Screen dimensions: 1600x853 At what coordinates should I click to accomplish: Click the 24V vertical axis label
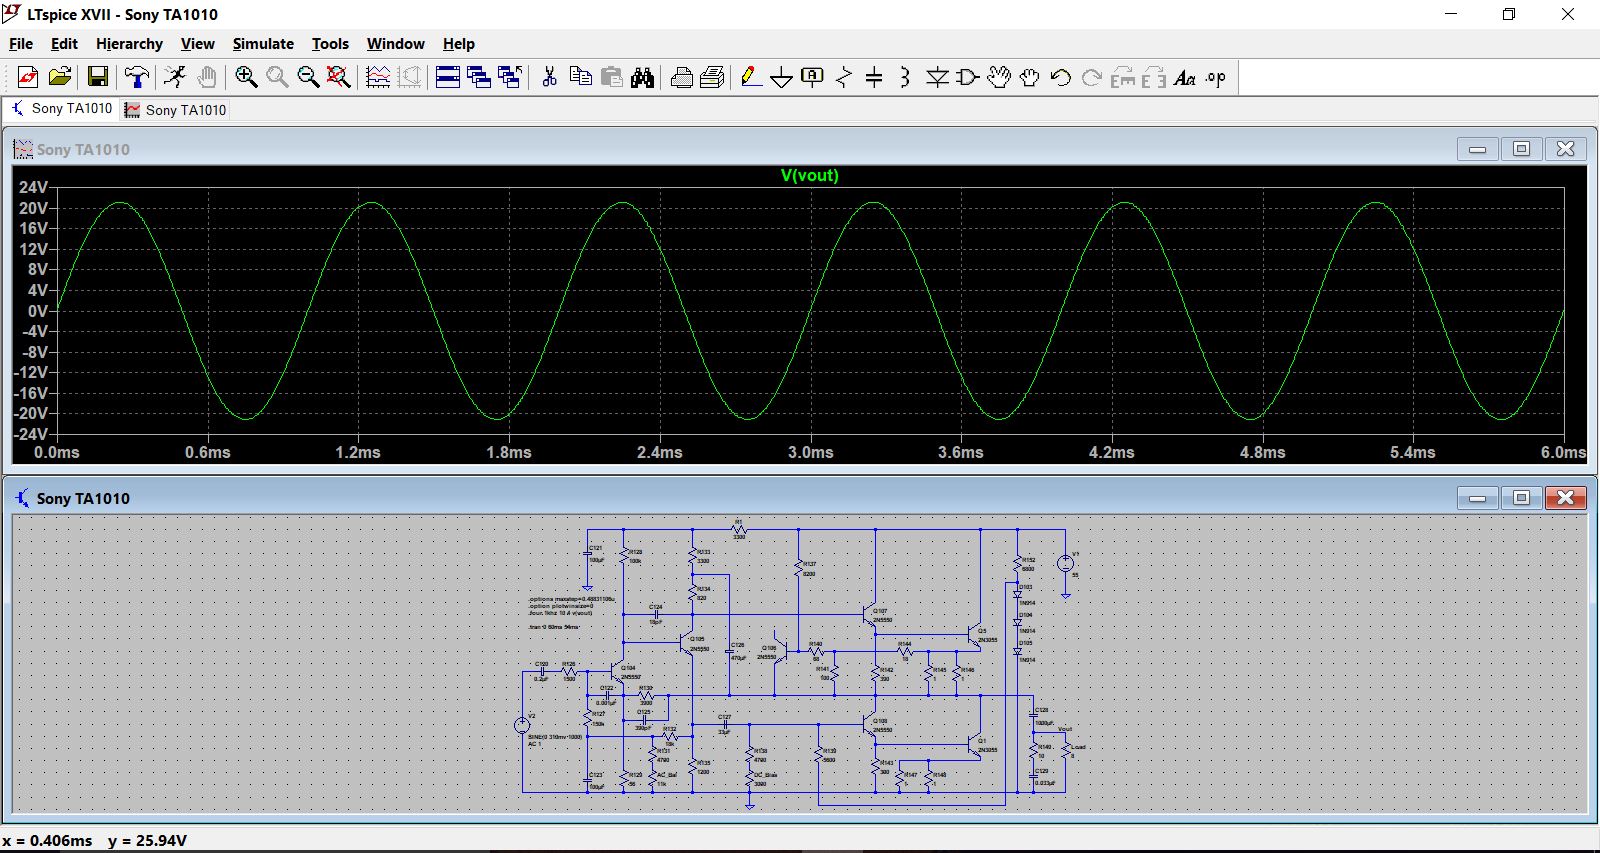point(33,187)
